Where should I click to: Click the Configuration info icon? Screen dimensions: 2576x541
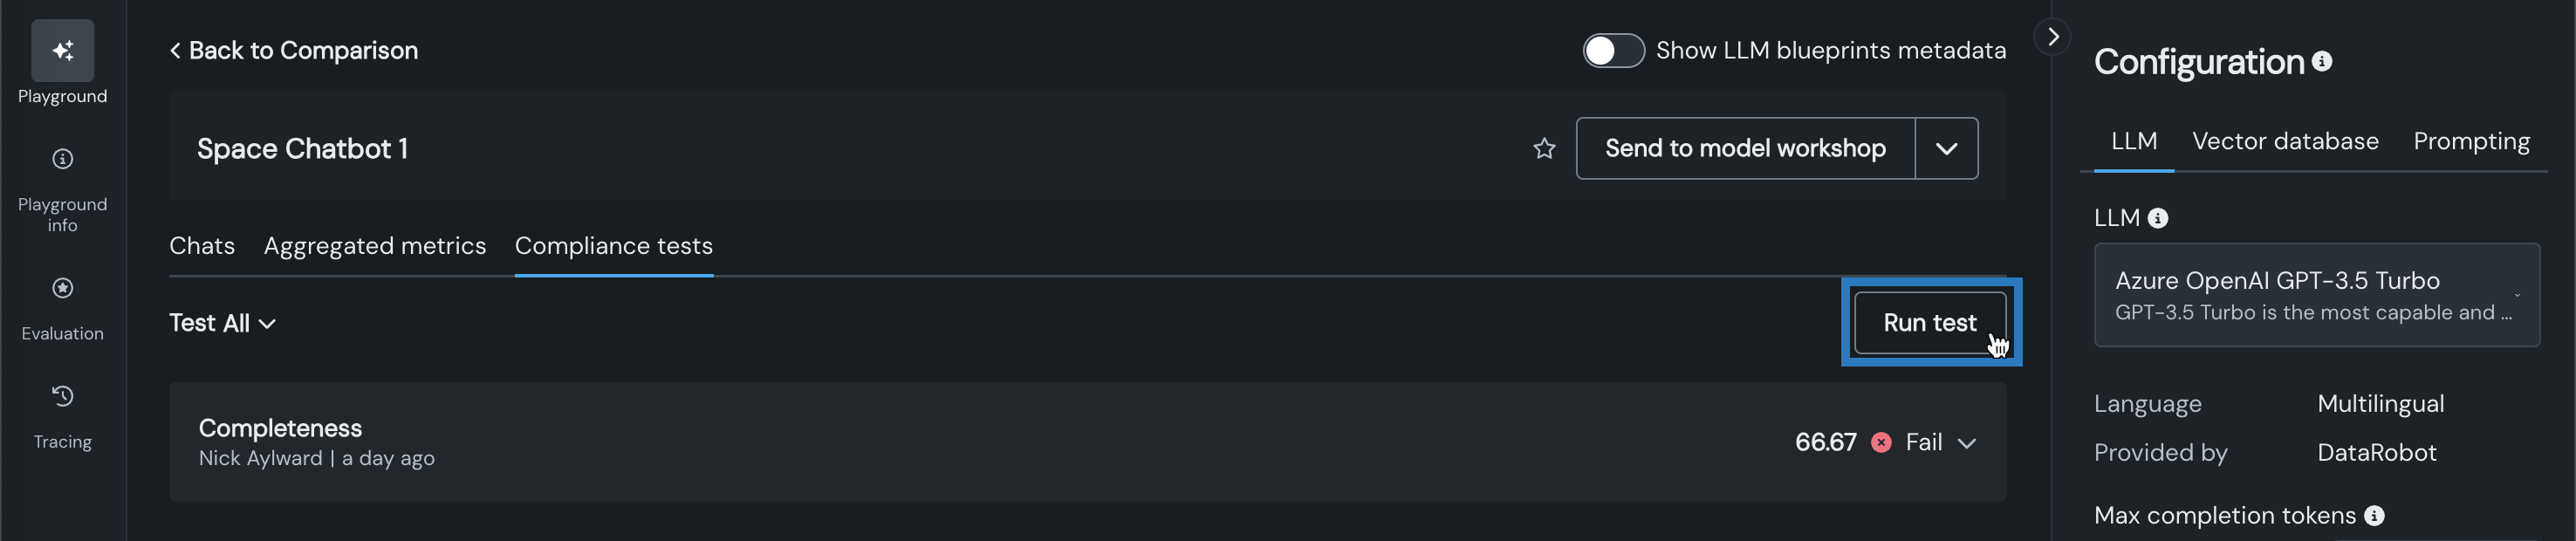pos(2322,62)
